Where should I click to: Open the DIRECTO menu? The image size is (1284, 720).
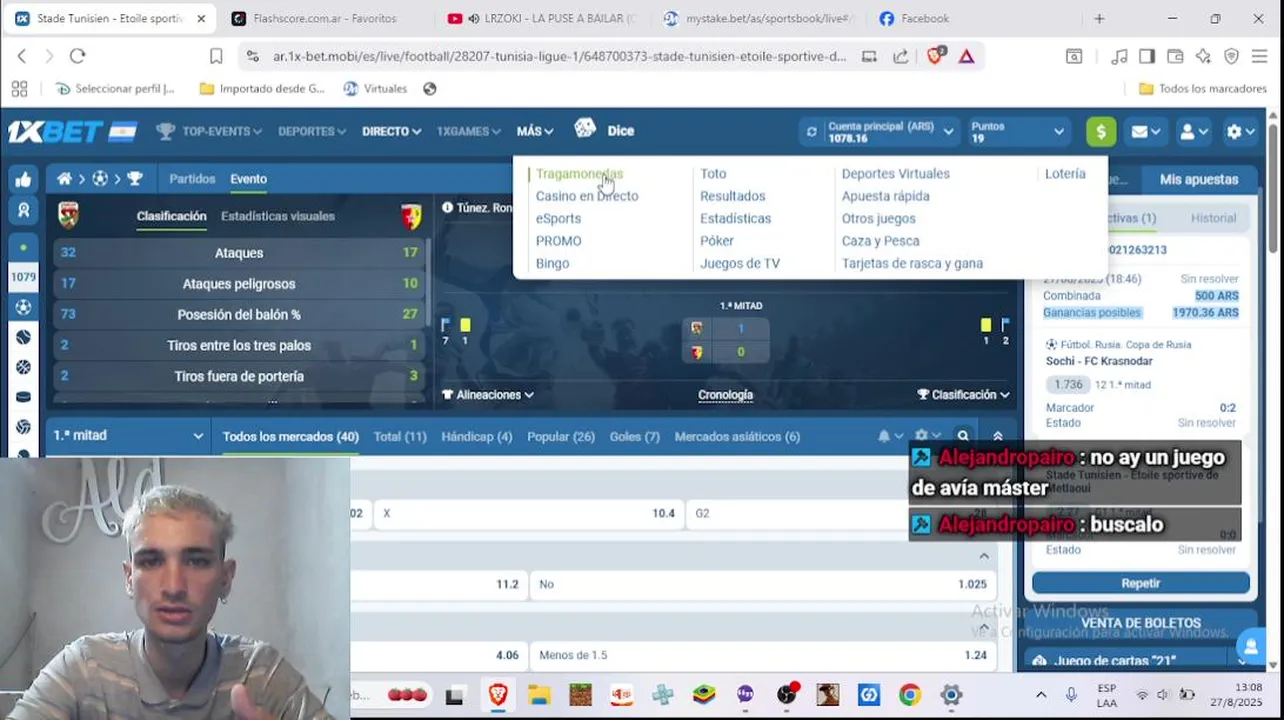tap(391, 131)
